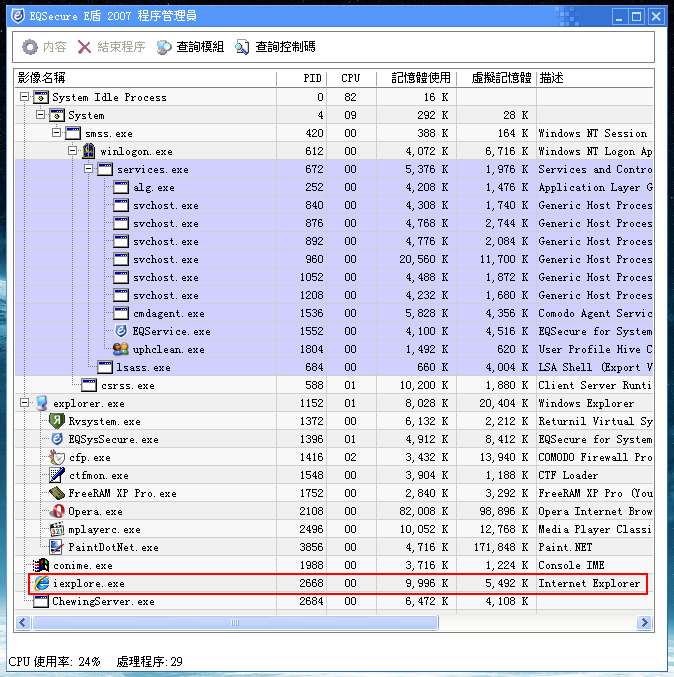Open 查詢控制碼 from the toolbar

pyautogui.click(x=275, y=47)
